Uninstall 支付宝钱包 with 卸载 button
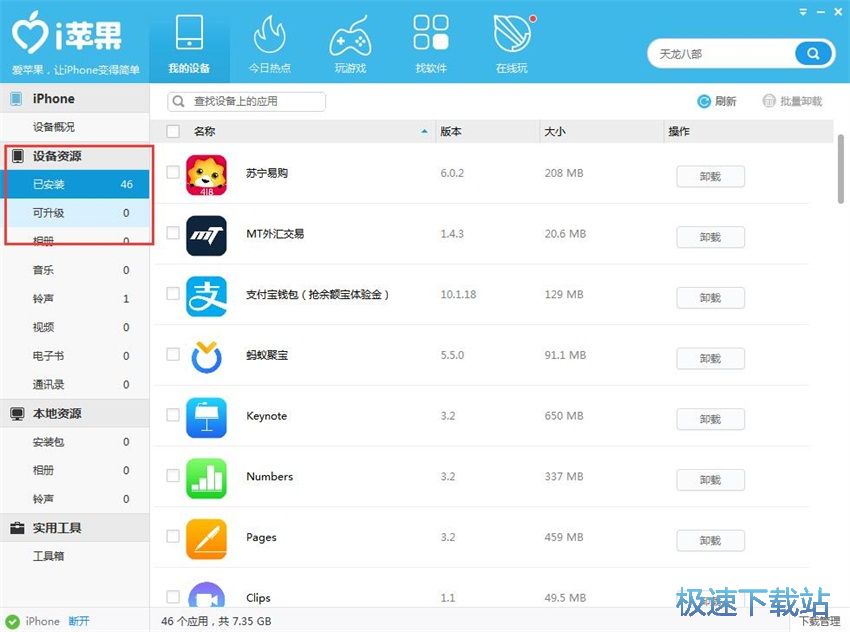 tap(710, 298)
